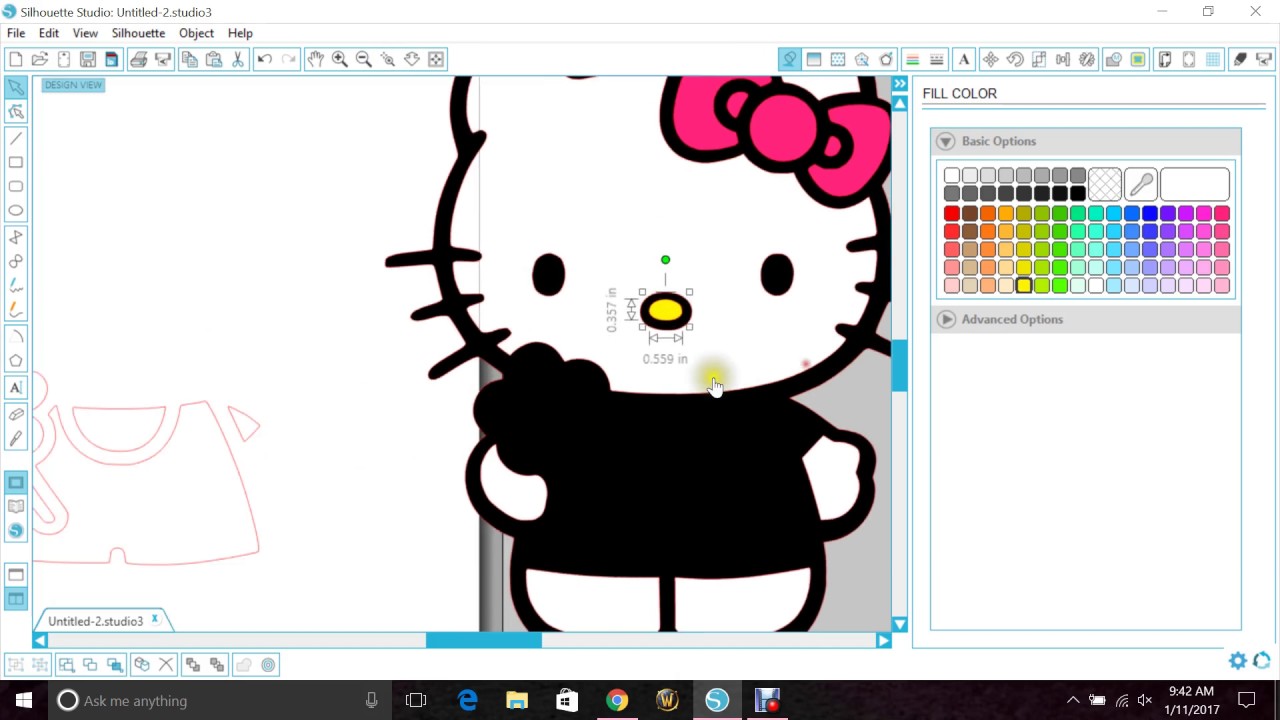Open the View menu
The height and width of the screenshot is (720, 1280).
tap(85, 33)
